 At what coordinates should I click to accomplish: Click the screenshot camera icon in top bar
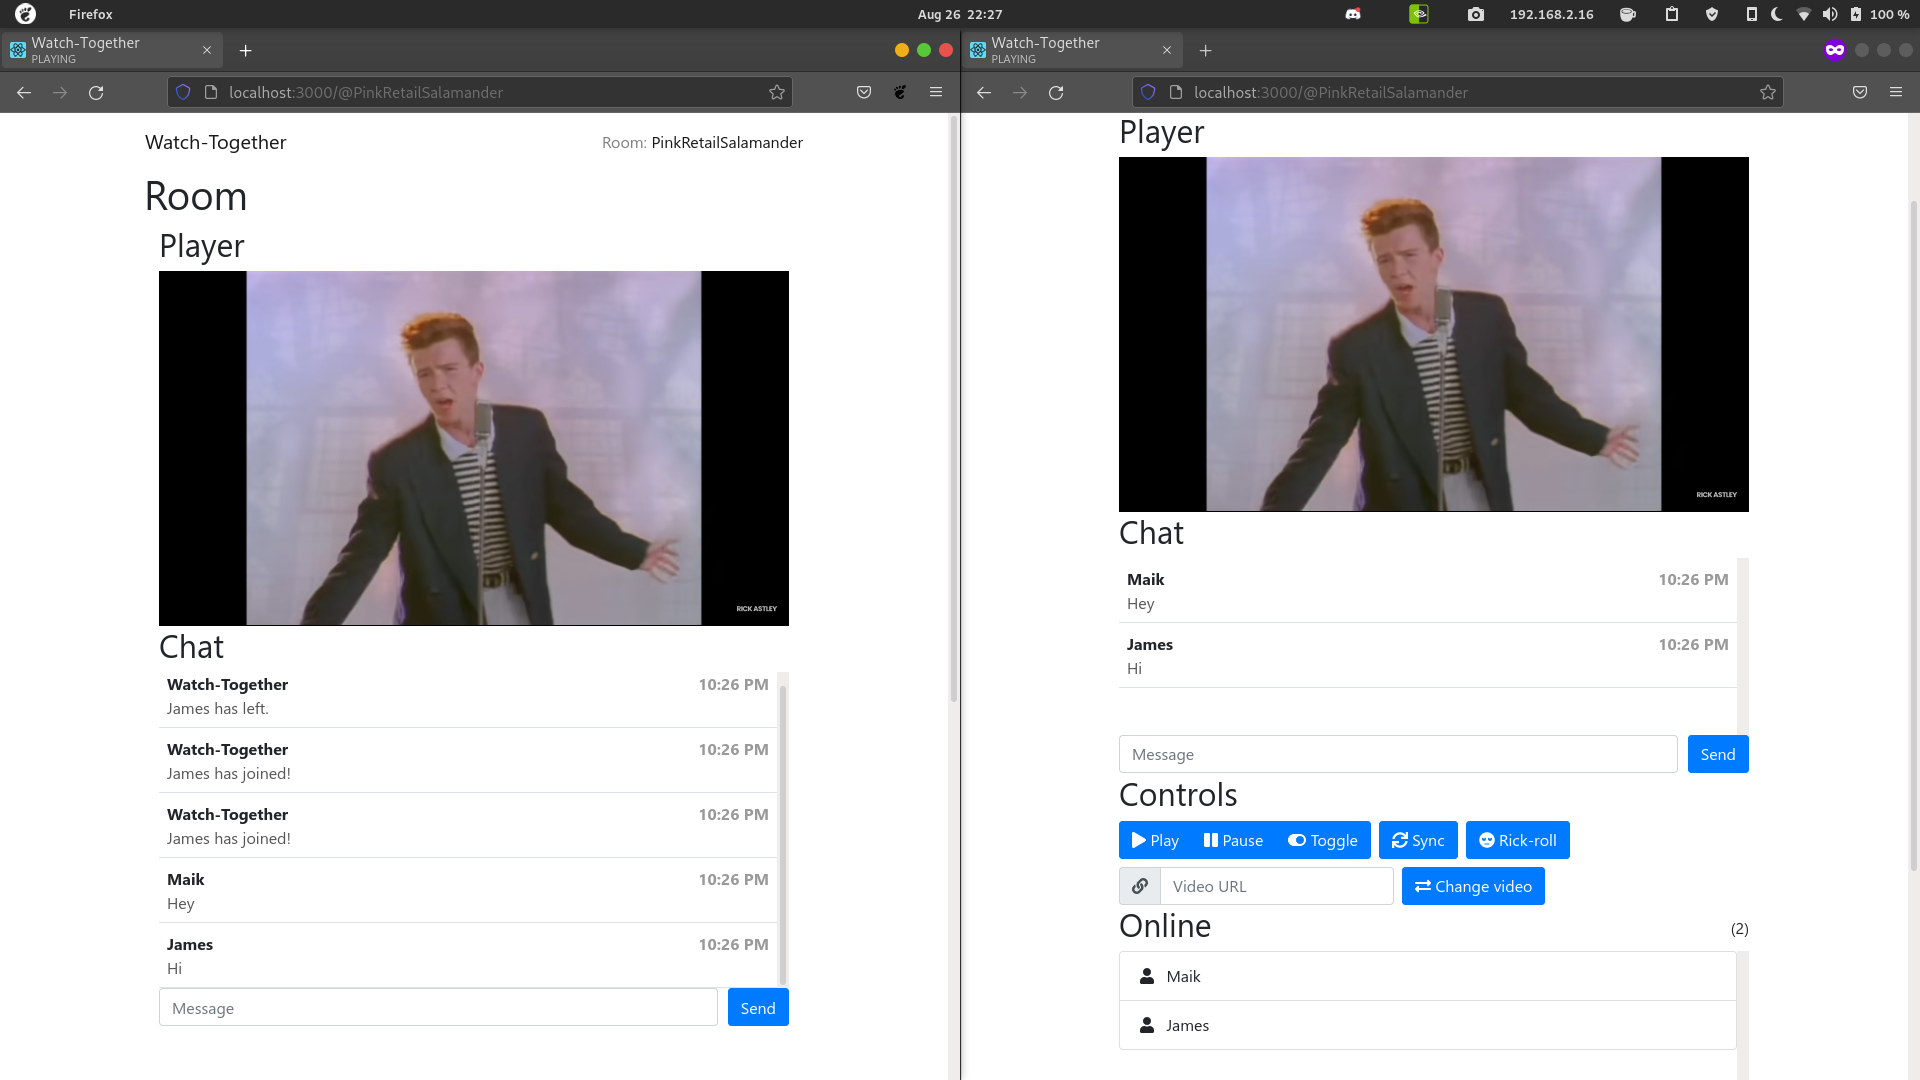1476,14
